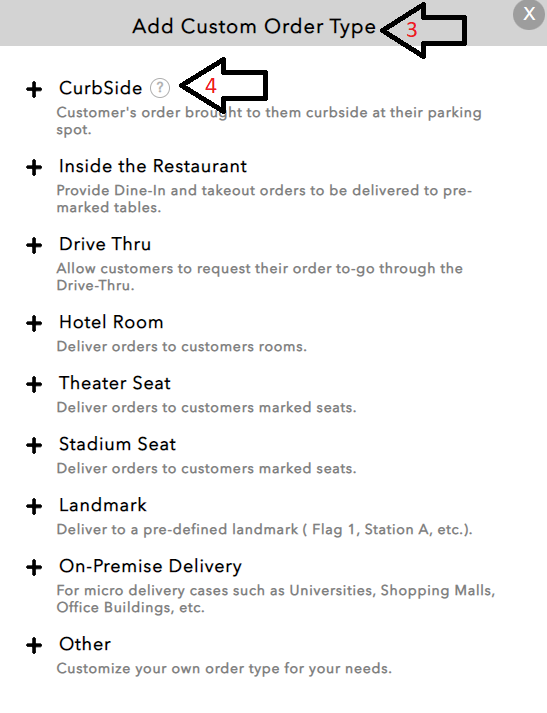
Task: Add Inside the Restaurant via plus icon
Action: (x=34, y=167)
